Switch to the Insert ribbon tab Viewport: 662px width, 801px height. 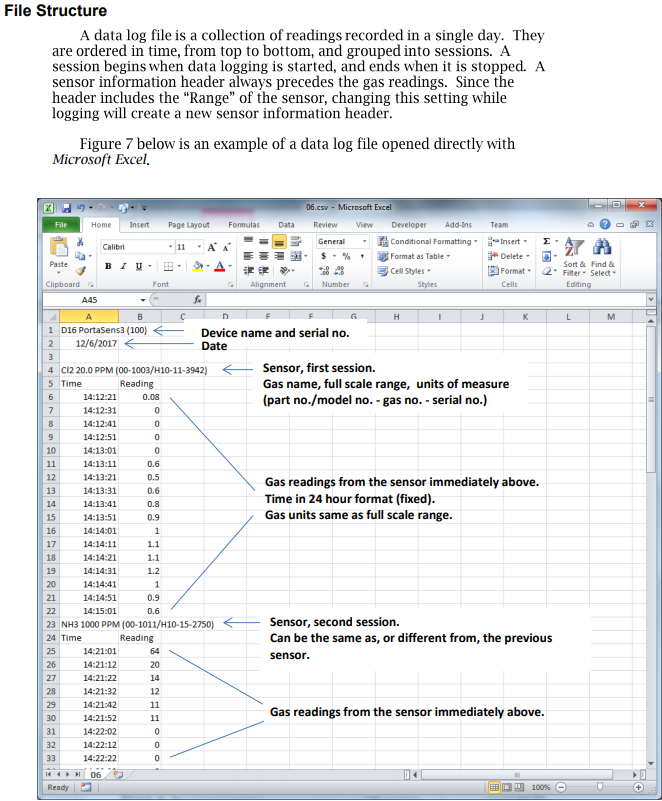click(x=139, y=225)
